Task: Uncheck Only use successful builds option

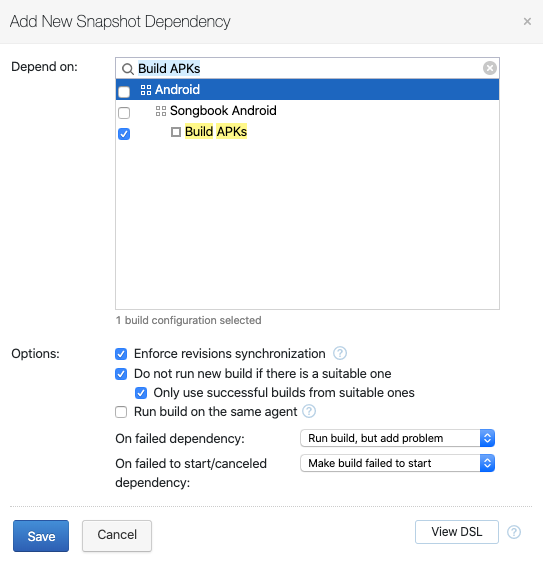Action: click(141, 393)
